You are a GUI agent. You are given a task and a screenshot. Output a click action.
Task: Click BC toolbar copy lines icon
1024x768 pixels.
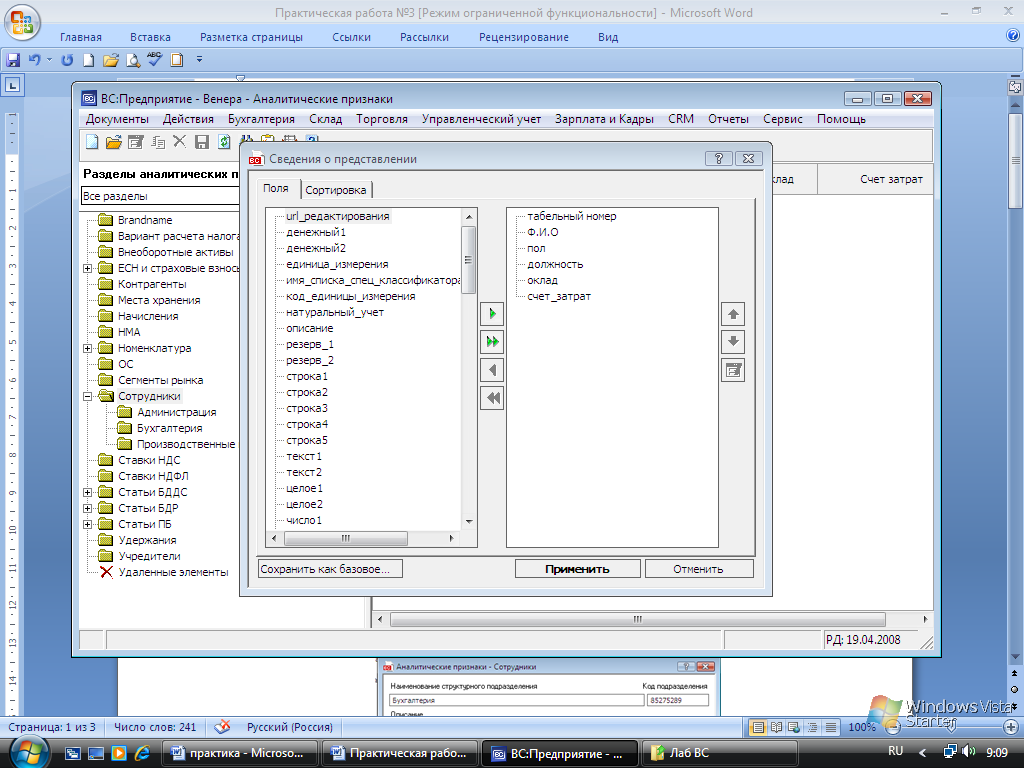[158, 142]
